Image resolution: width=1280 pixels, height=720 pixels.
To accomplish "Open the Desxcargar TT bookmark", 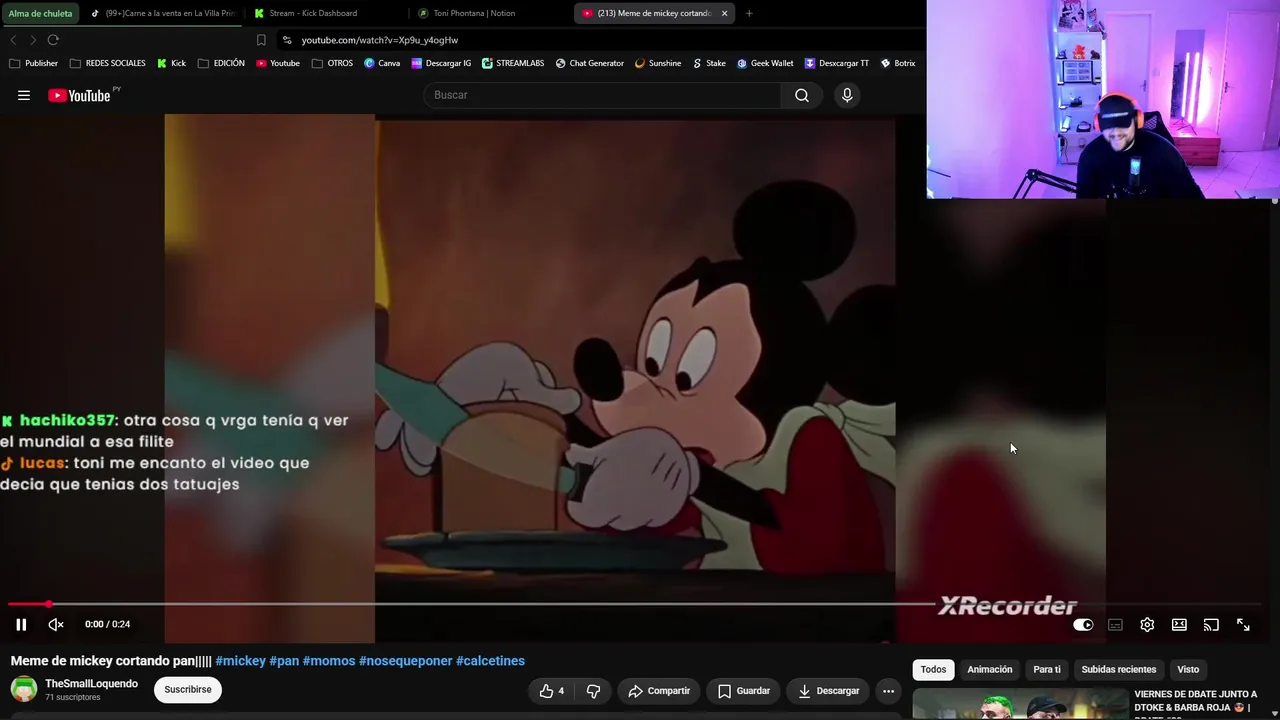I will pos(837,63).
